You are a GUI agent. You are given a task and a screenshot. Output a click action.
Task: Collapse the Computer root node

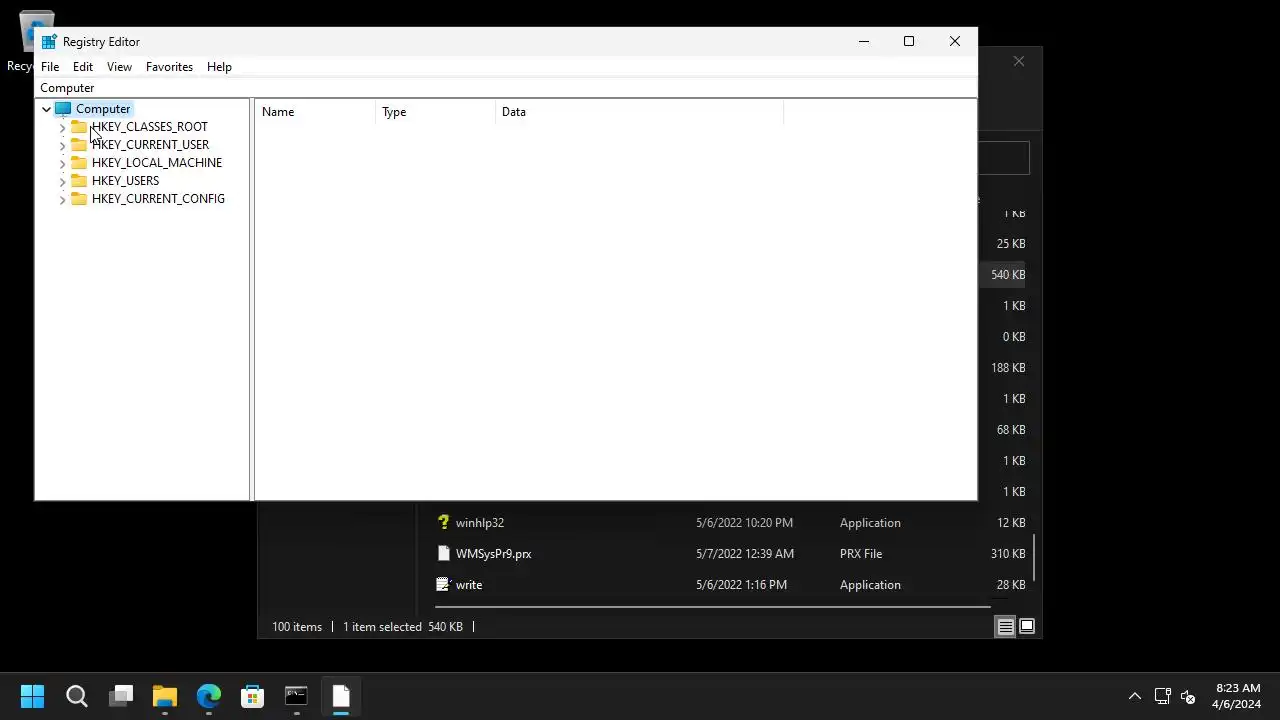click(x=46, y=109)
